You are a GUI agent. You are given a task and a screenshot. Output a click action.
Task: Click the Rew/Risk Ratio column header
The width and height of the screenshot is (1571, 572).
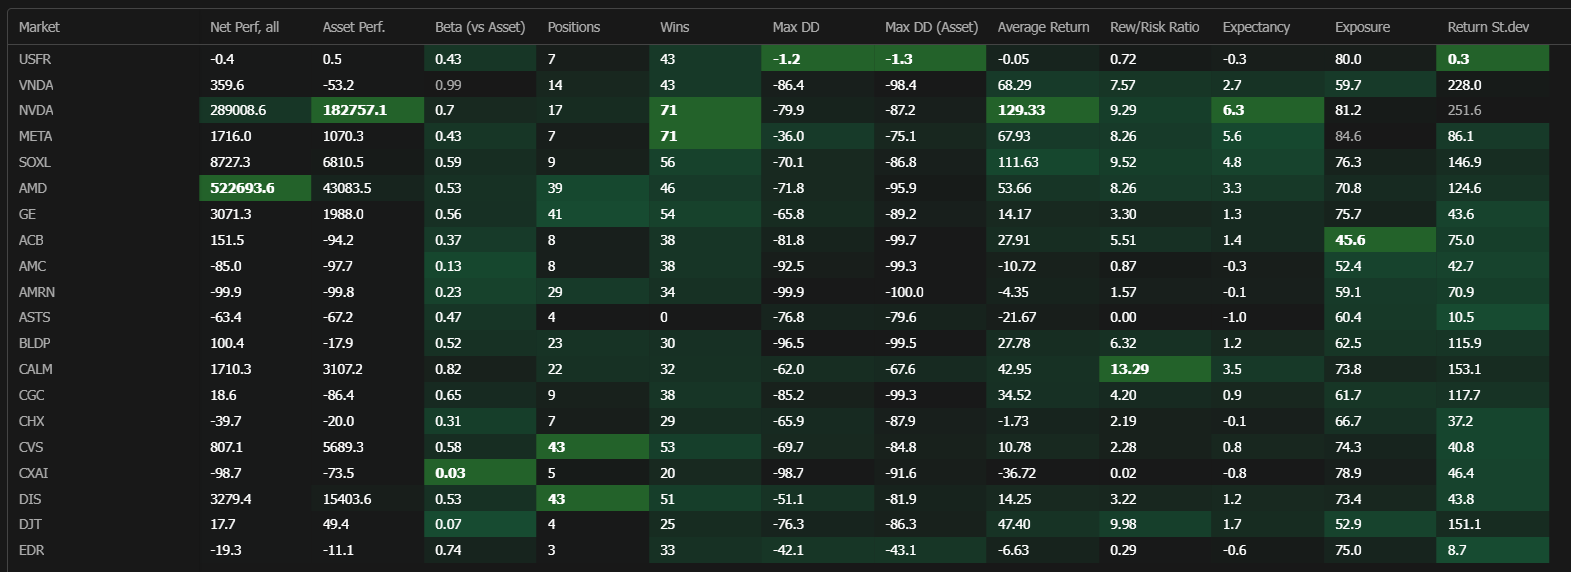pos(1155,27)
